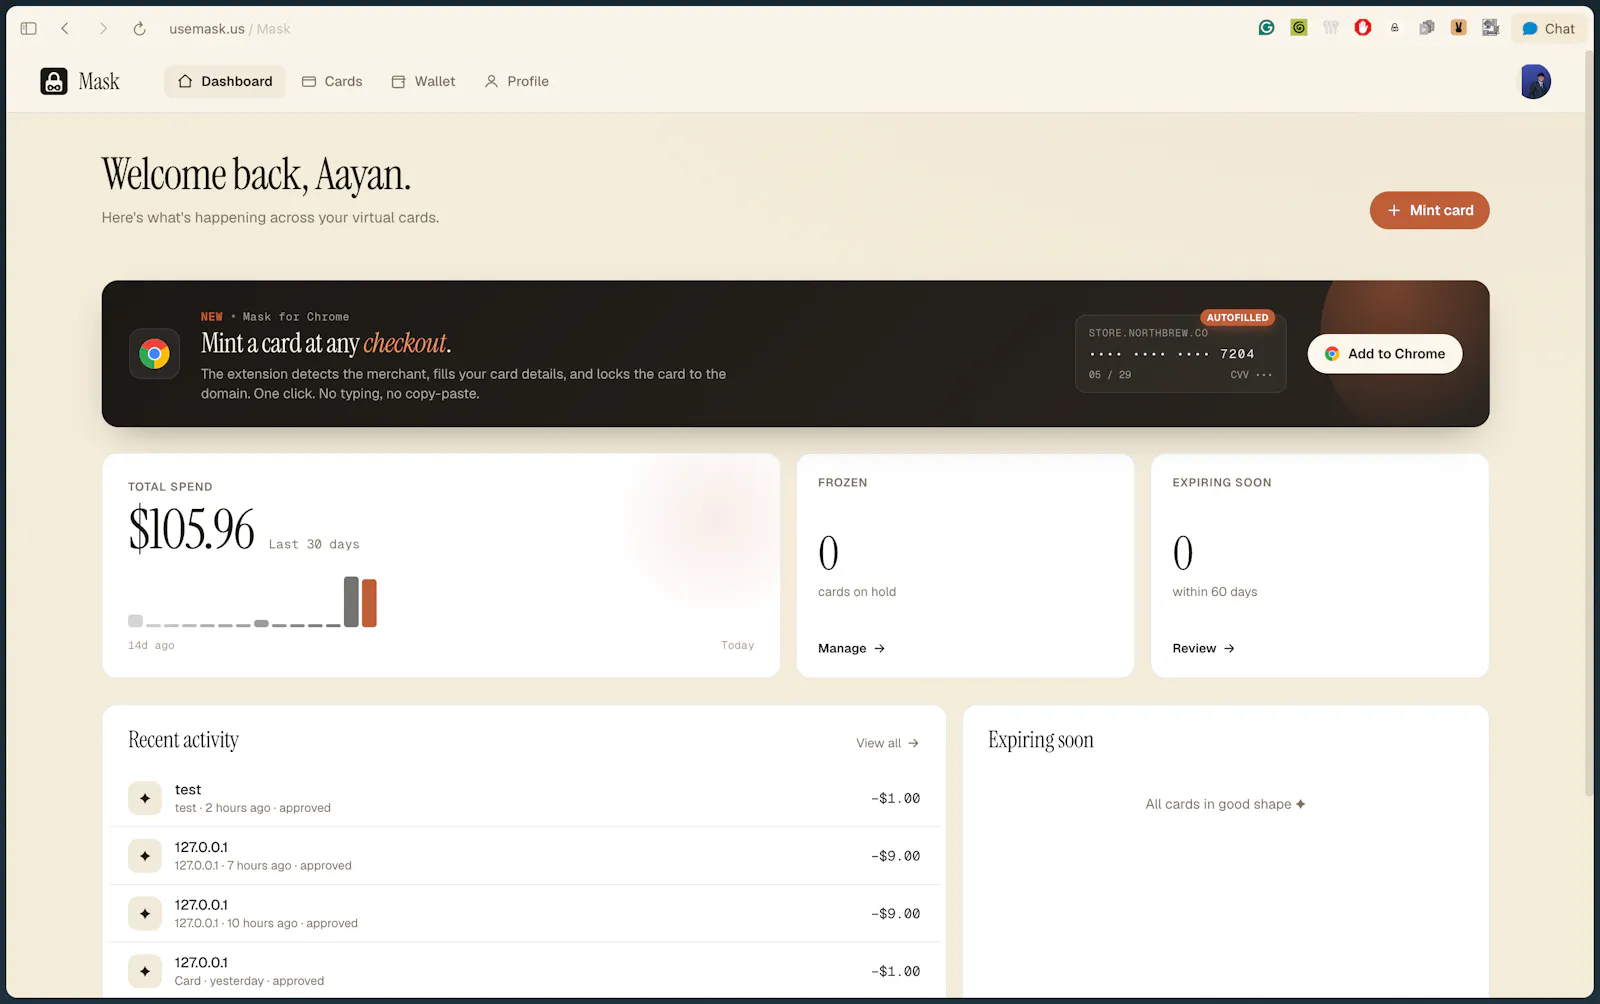Screen dimensions: 1600x1004
Task: Open Manage link under Frozen cards
Action: click(852, 648)
